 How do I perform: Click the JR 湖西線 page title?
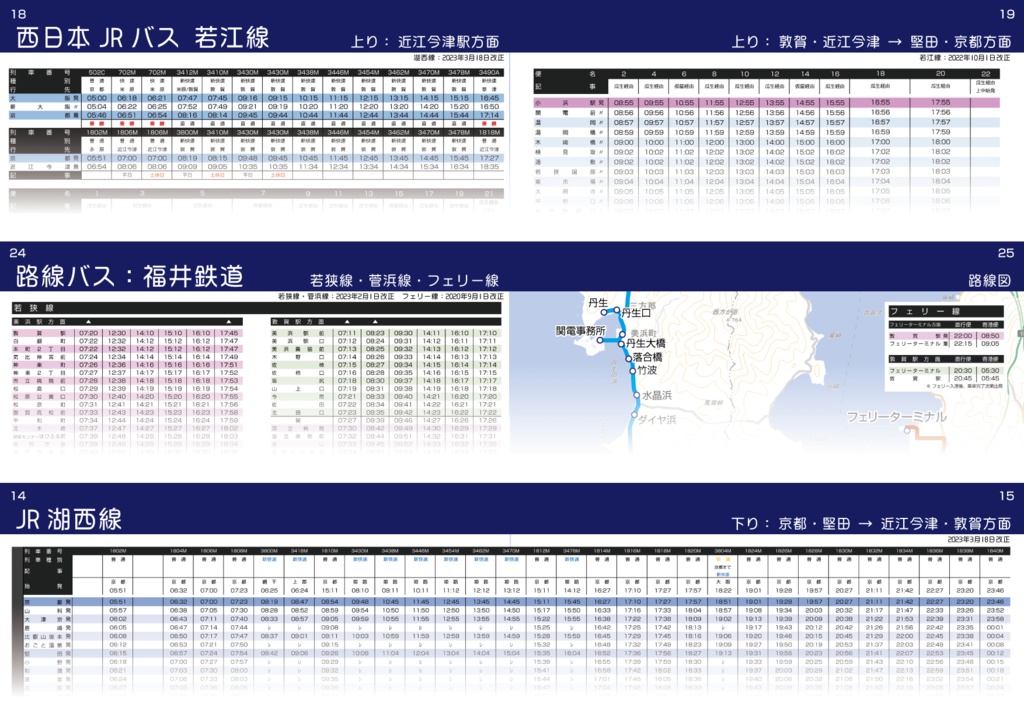[x=69, y=520]
